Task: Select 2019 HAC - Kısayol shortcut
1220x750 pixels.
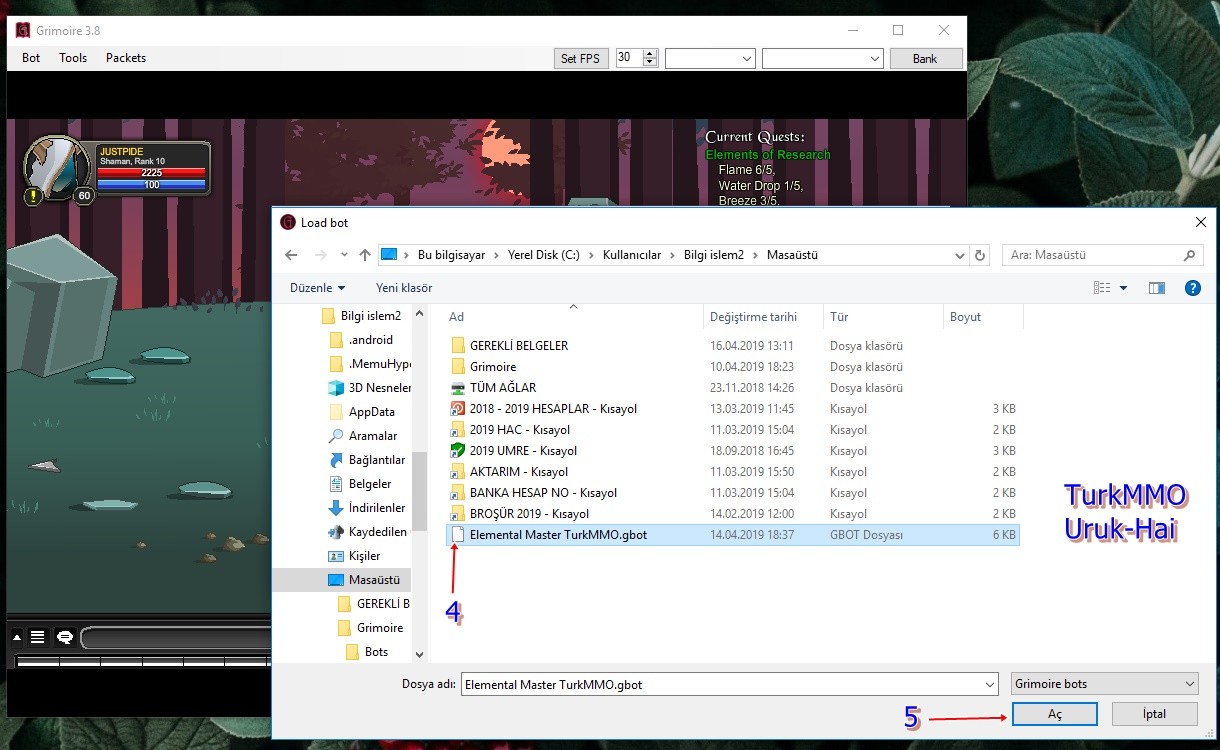Action: [732, 430]
